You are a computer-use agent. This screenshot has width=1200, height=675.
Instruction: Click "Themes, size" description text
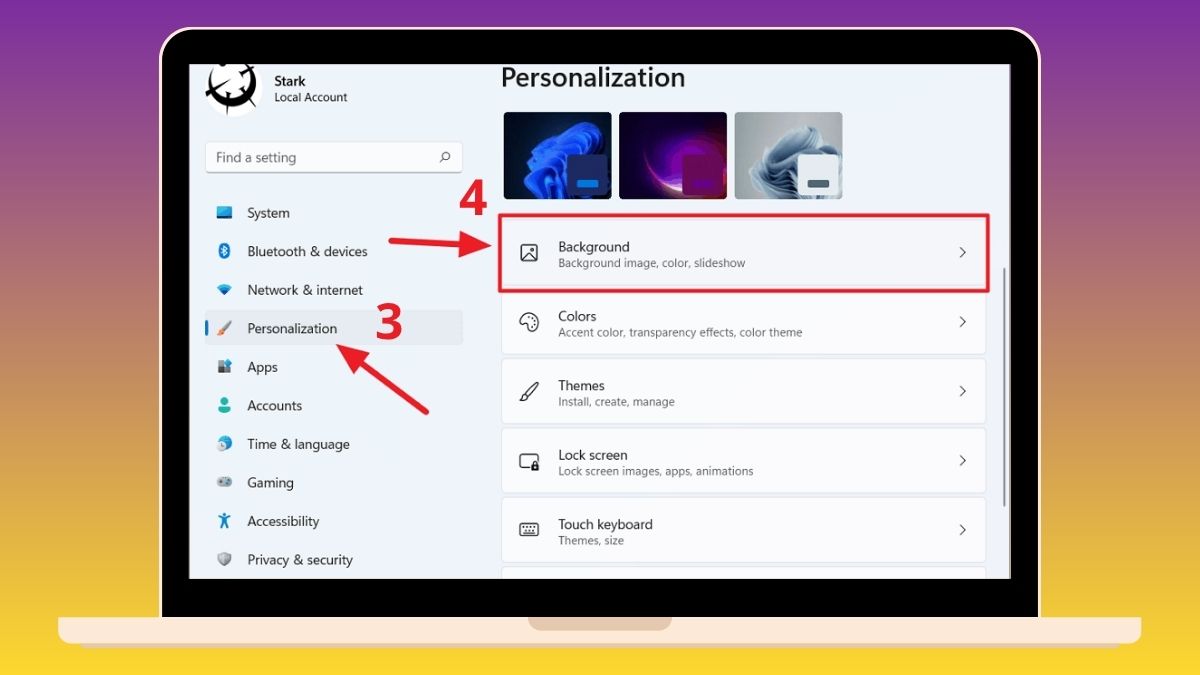pyautogui.click(x=591, y=541)
